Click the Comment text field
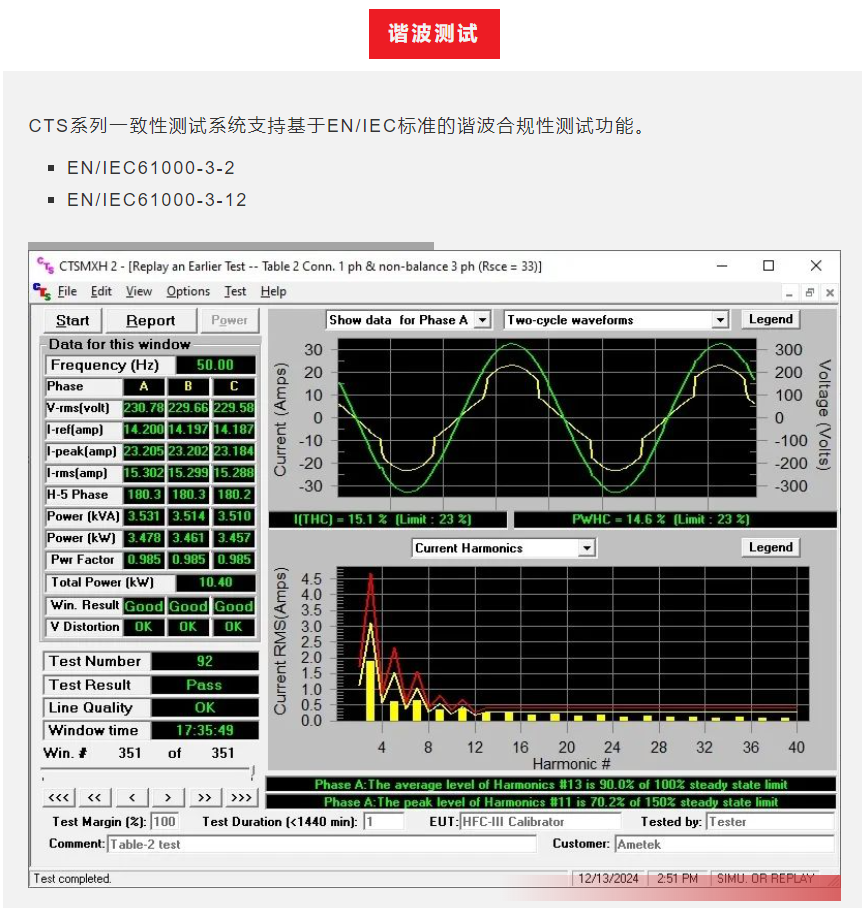The width and height of the screenshot is (862, 908). (321, 844)
